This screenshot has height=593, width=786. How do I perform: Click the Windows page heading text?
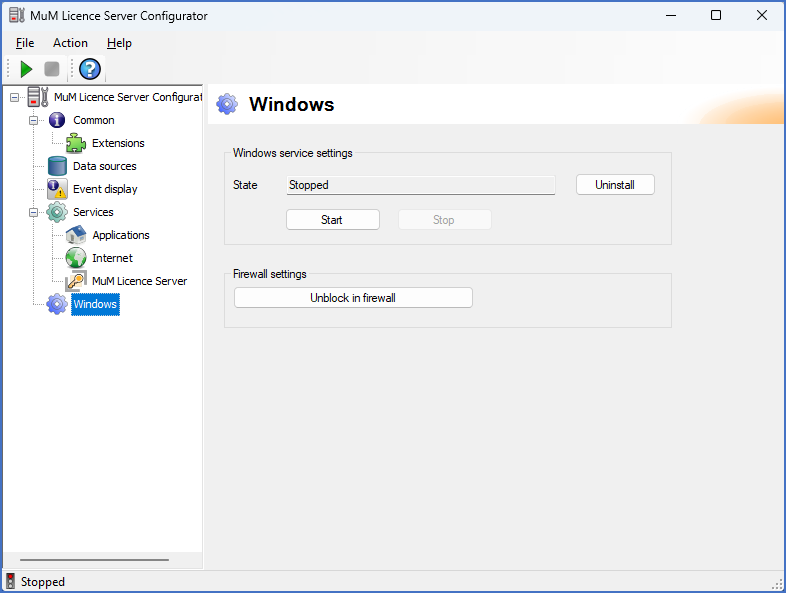(x=292, y=104)
